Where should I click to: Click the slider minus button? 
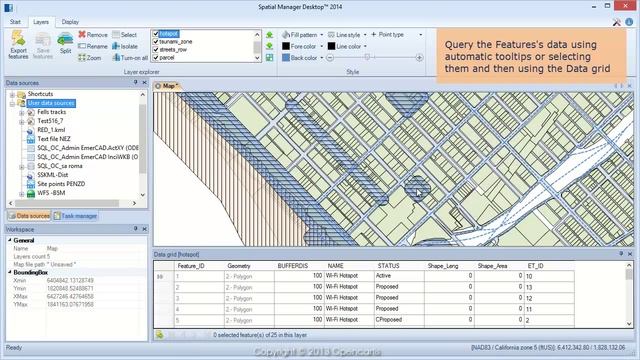click(330, 58)
